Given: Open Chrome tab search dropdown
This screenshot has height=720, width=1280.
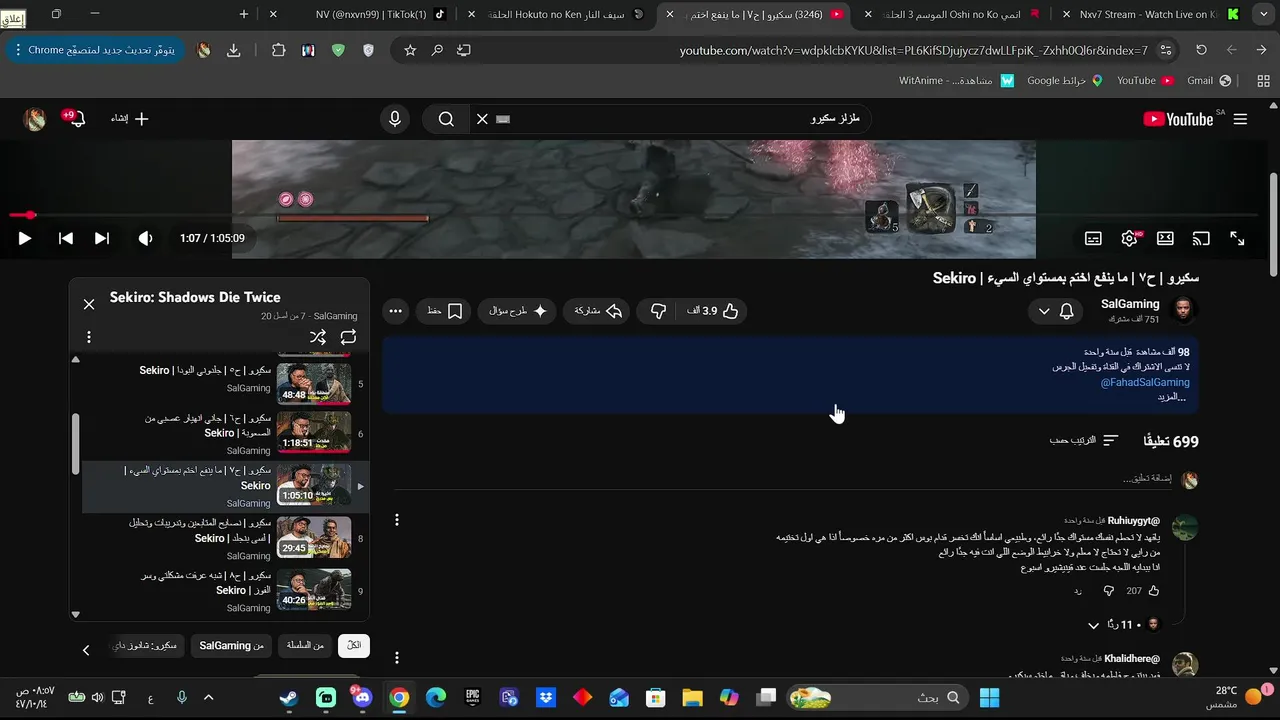Looking at the screenshot, I should tap(1262, 14).
